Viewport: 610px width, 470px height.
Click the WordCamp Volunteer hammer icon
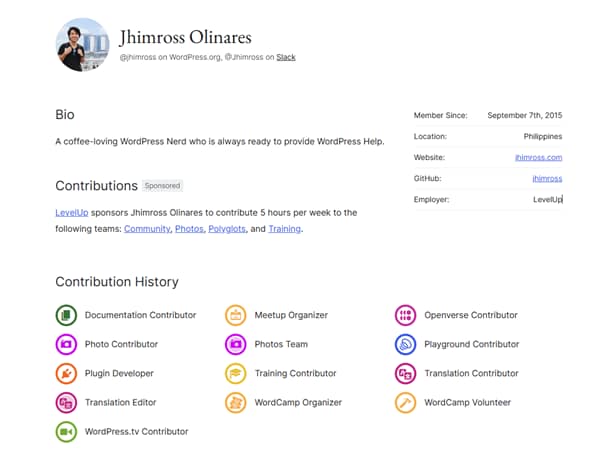[405, 402]
